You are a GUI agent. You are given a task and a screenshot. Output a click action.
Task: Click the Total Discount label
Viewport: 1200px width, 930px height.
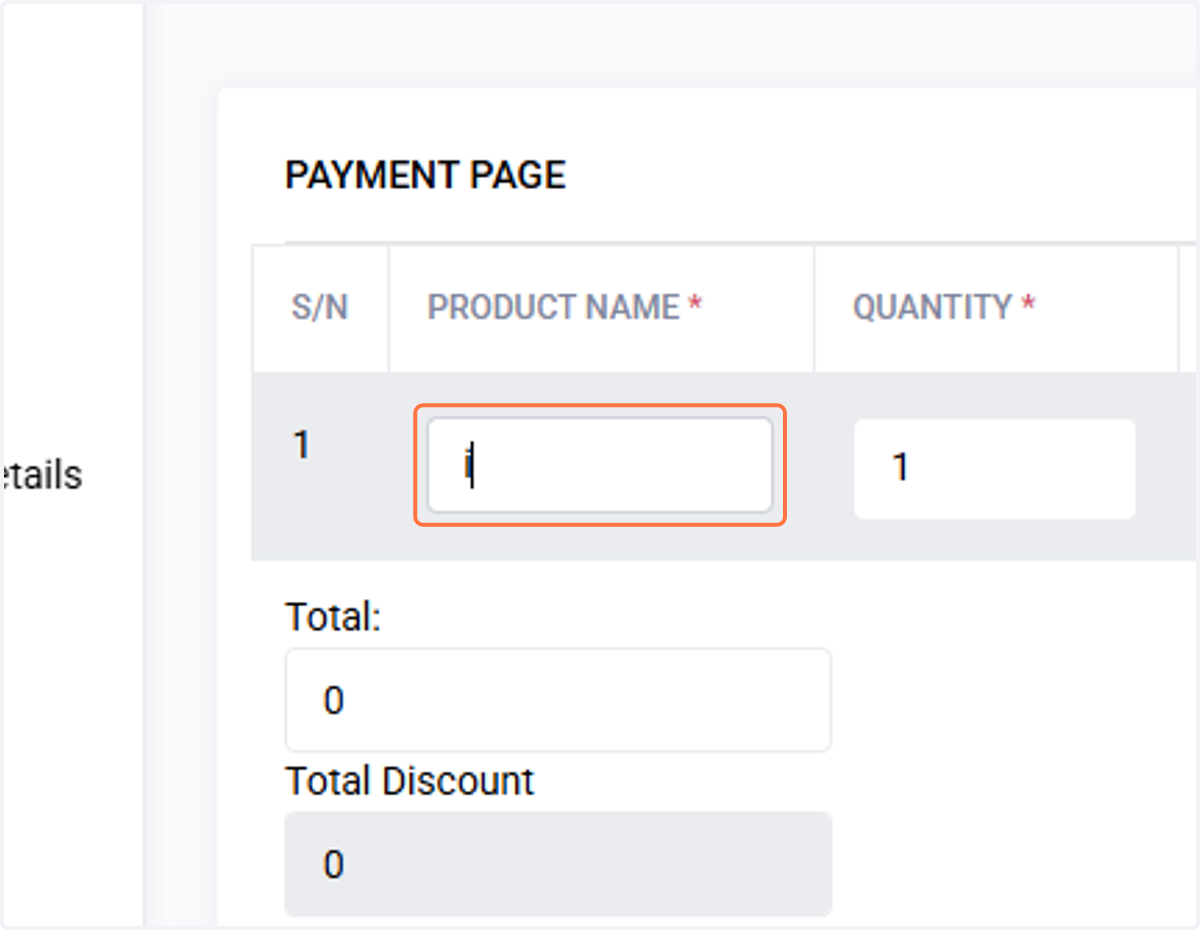[410, 780]
